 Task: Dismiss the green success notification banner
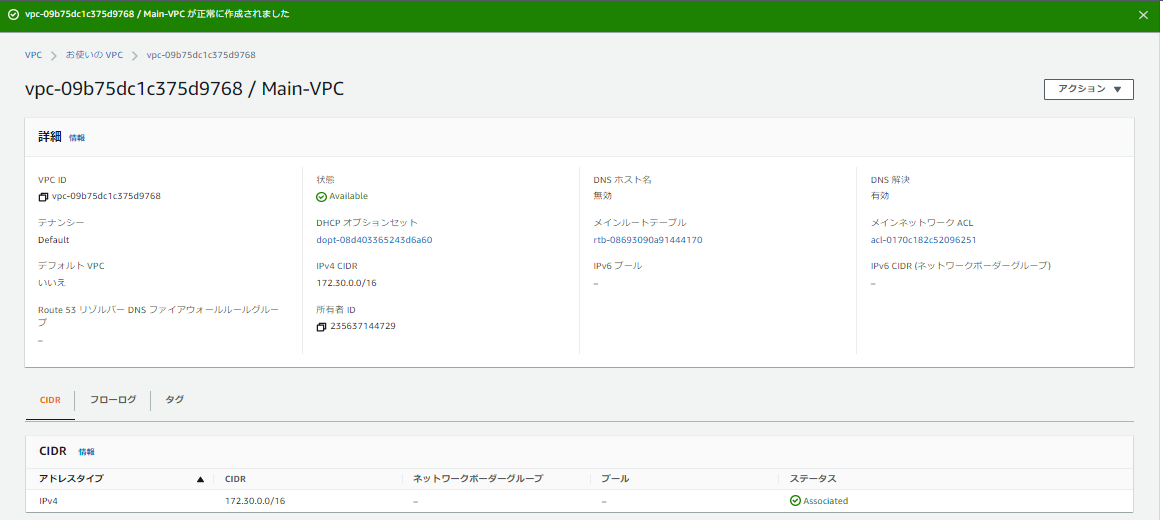tap(1143, 15)
